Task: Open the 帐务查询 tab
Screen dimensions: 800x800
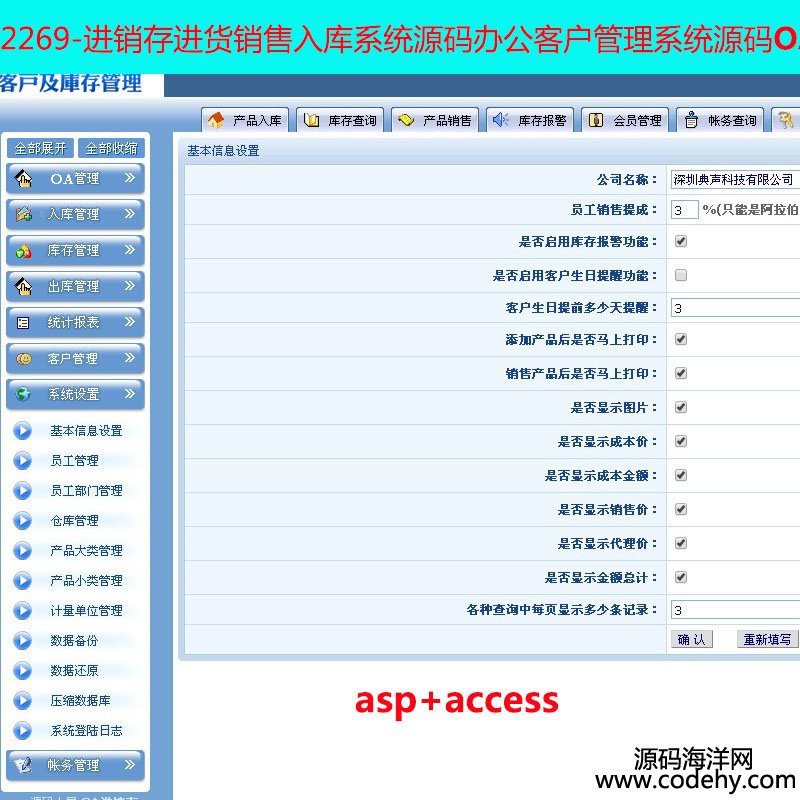Action: point(720,120)
